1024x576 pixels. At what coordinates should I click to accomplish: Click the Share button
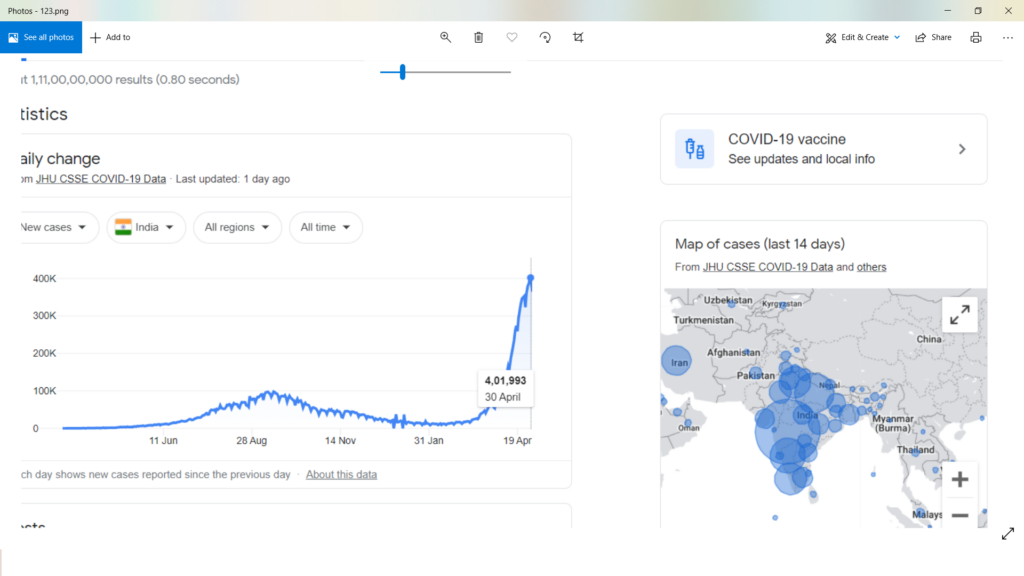(934, 37)
